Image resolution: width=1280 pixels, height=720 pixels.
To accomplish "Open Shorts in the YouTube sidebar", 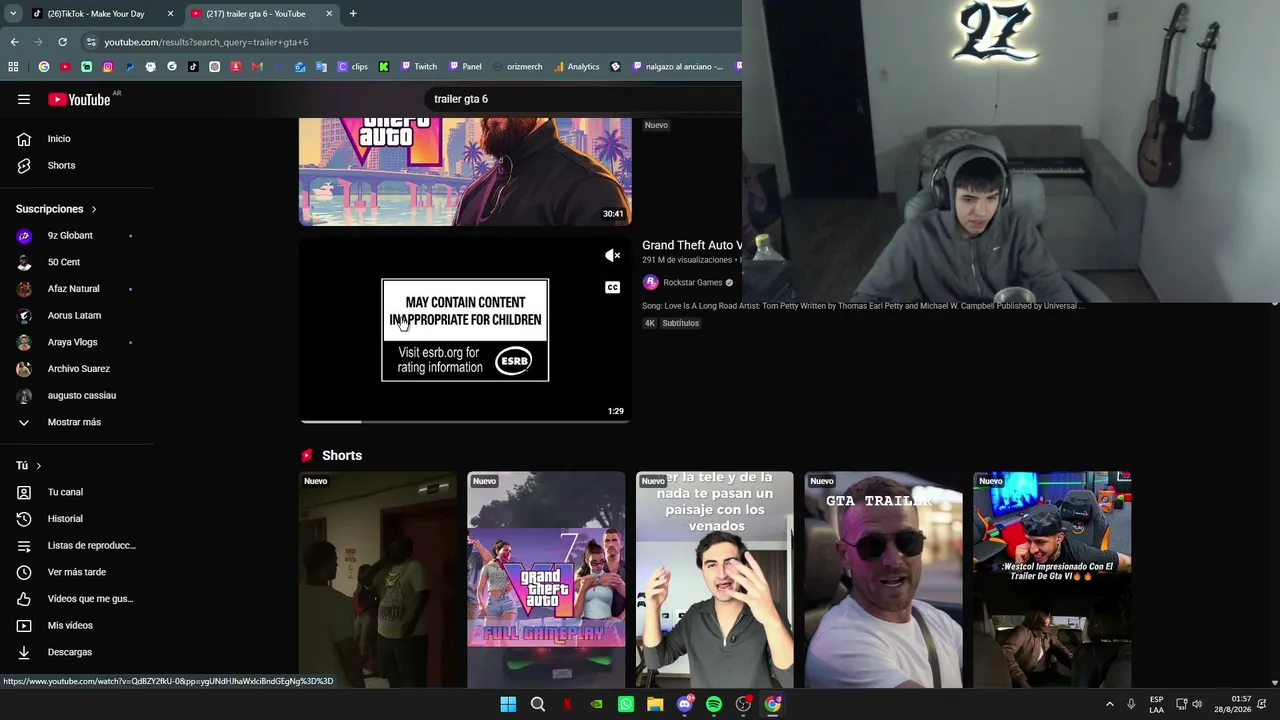I will [61, 165].
